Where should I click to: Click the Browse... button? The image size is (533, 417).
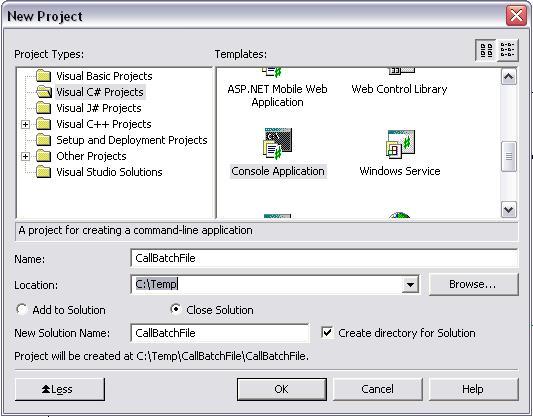pos(474,284)
